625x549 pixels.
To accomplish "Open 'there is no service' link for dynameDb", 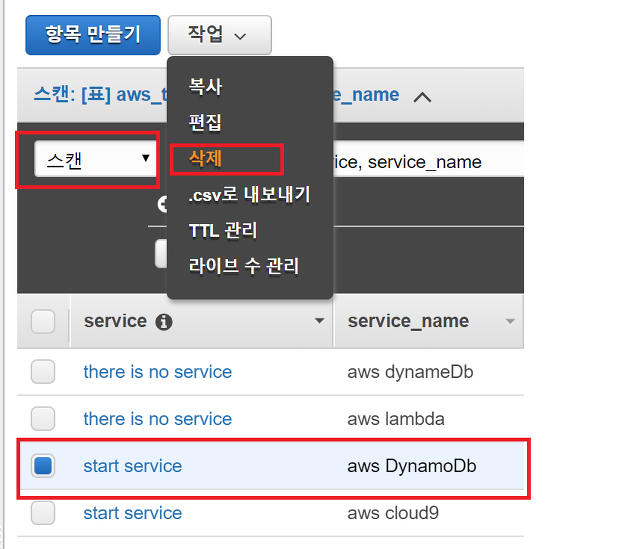I will [158, 372].
